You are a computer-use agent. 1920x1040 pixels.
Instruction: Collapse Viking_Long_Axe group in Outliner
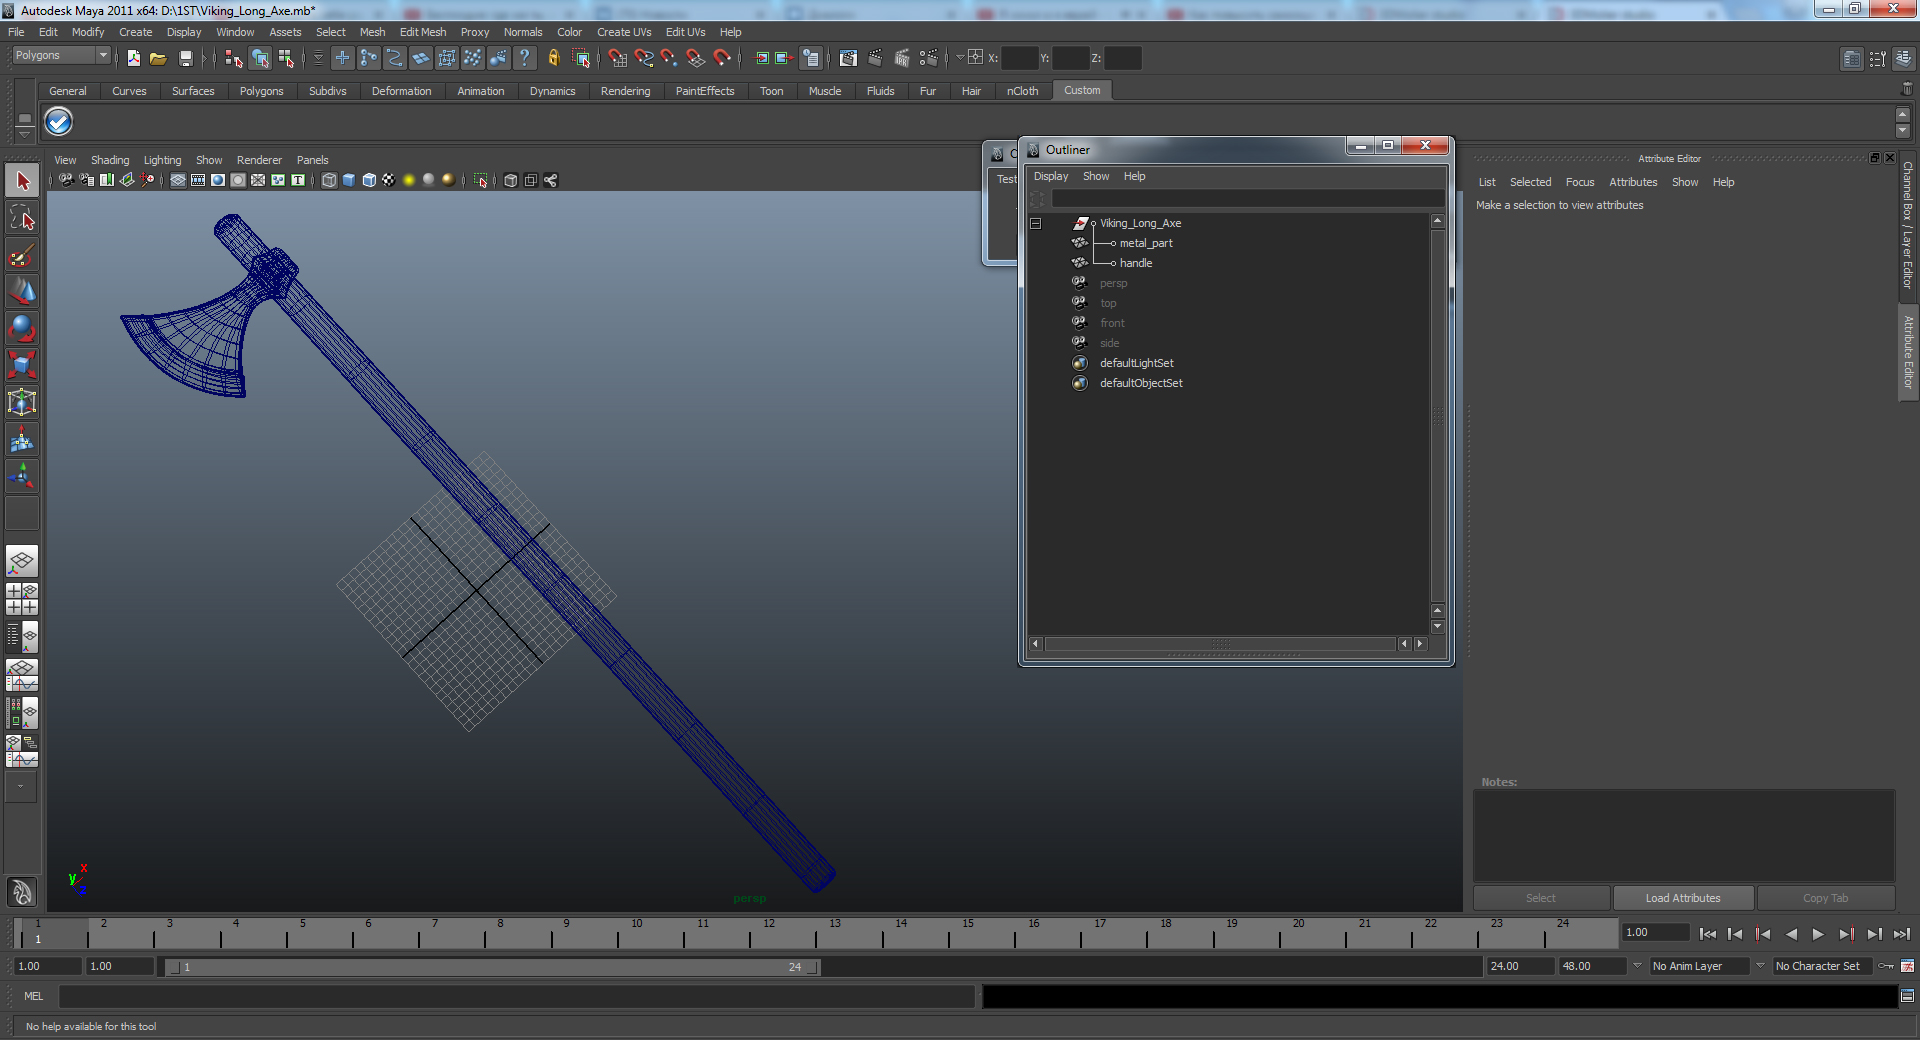[x=1036, y=223]
